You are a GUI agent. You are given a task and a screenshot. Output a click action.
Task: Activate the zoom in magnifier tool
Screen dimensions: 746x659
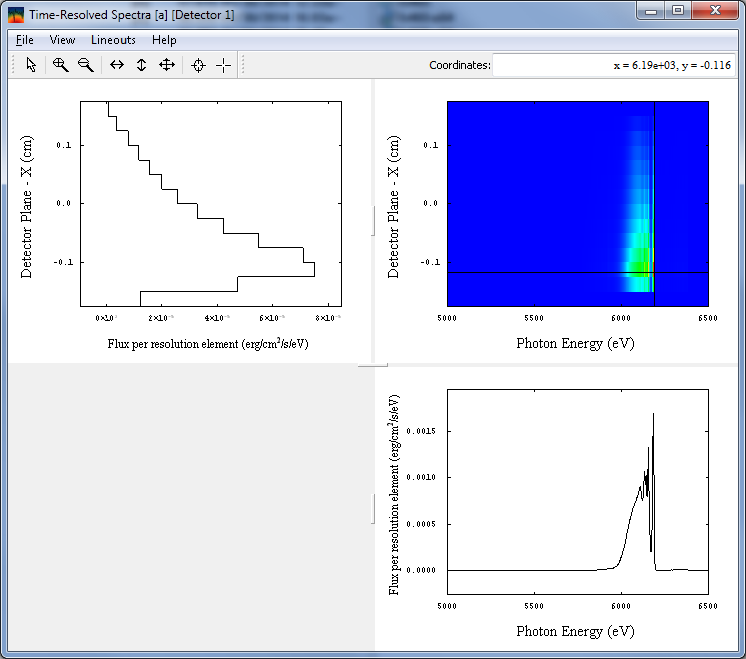60,65
